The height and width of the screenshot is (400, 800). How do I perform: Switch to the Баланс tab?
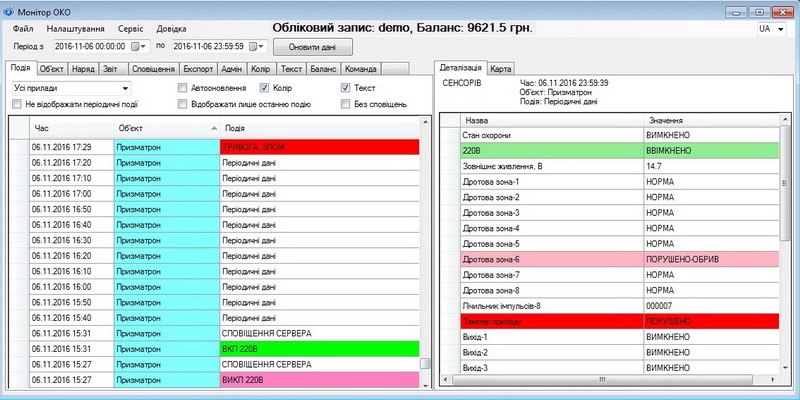[x=323, y=69]
